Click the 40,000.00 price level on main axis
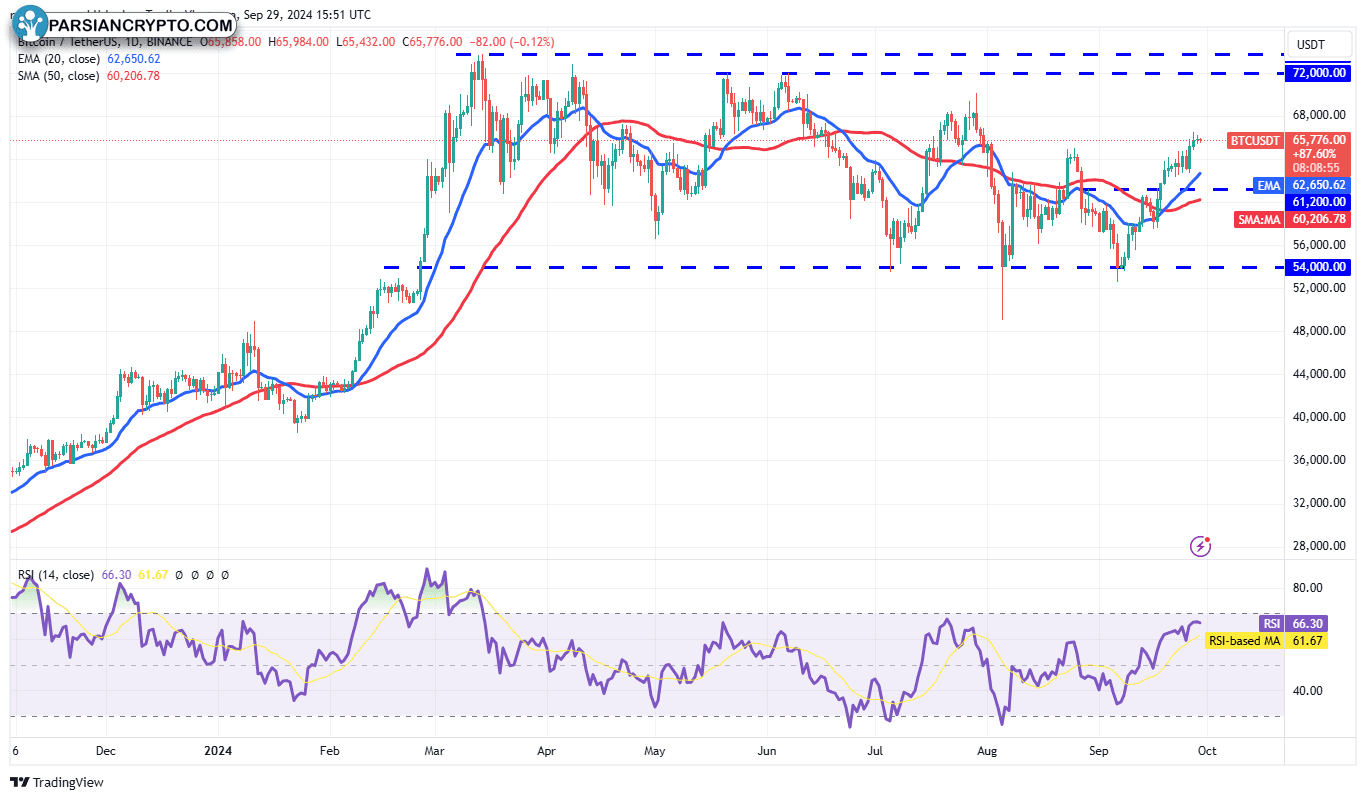This screenshot has height=800, width=1366. point(1319,417)
